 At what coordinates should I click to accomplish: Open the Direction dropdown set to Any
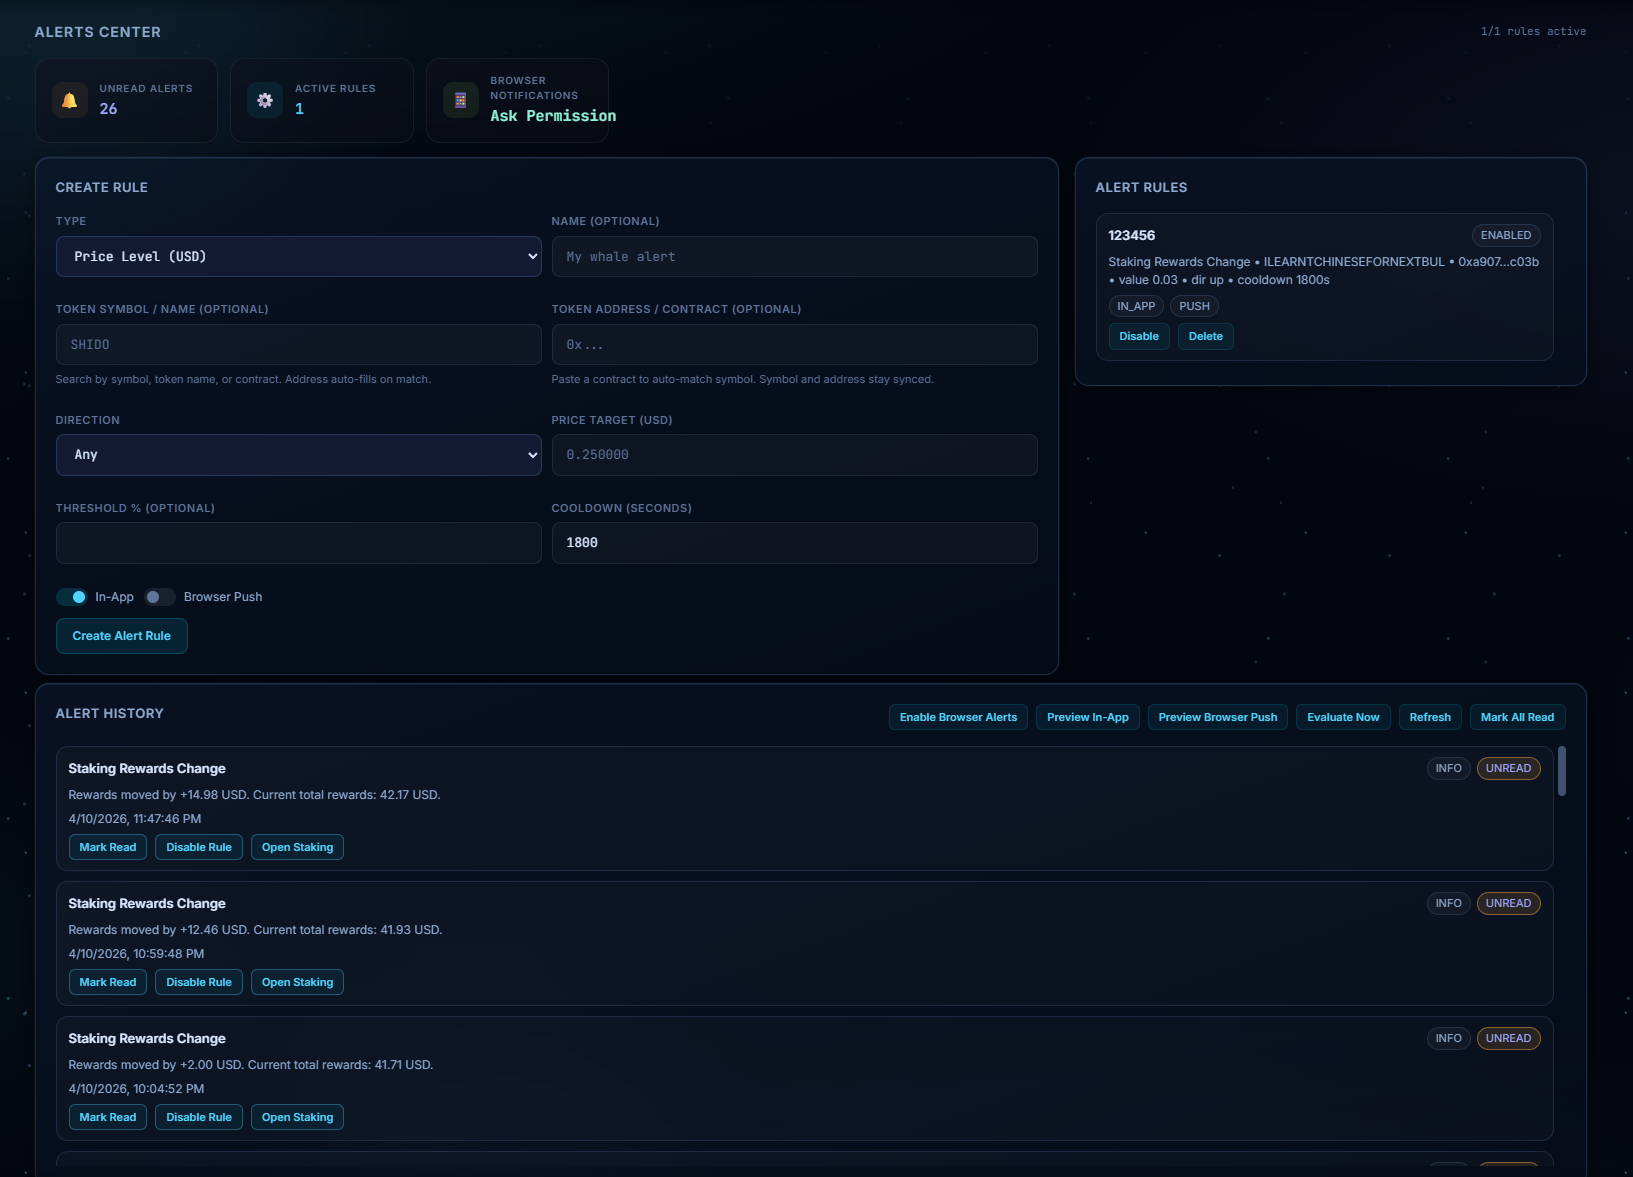[x=298, y=455]
